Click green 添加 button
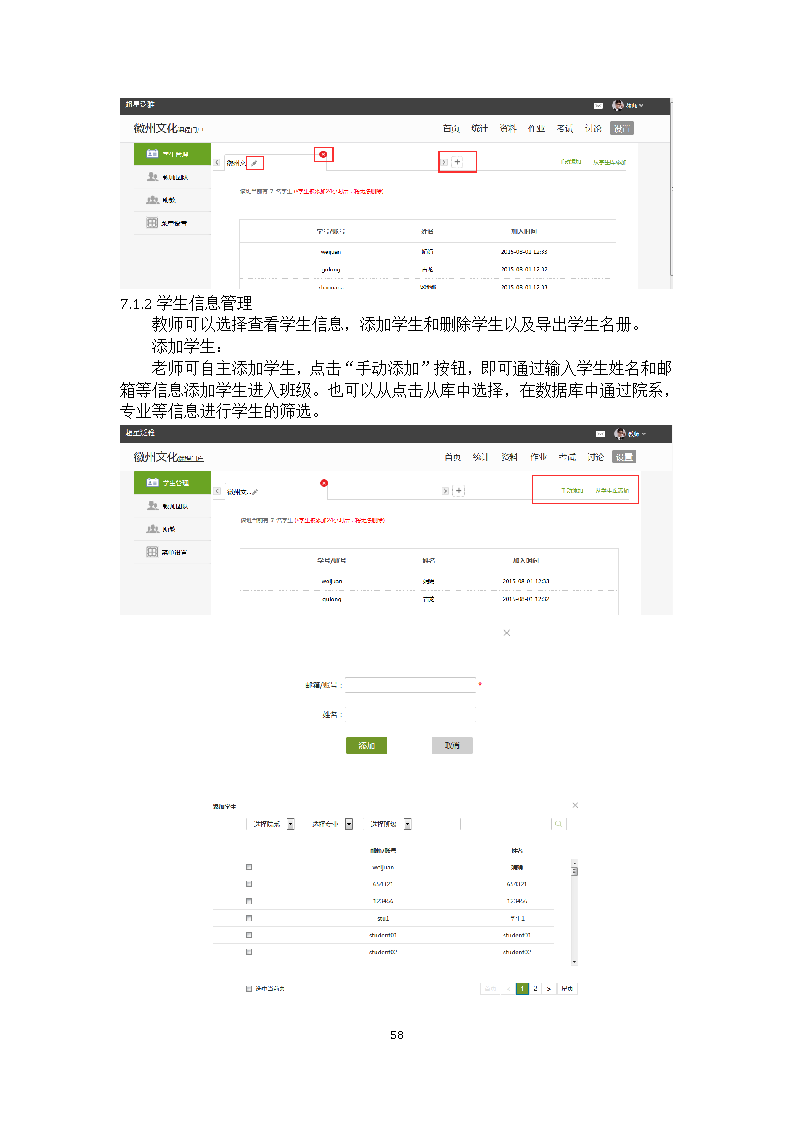 click(366, 746)
